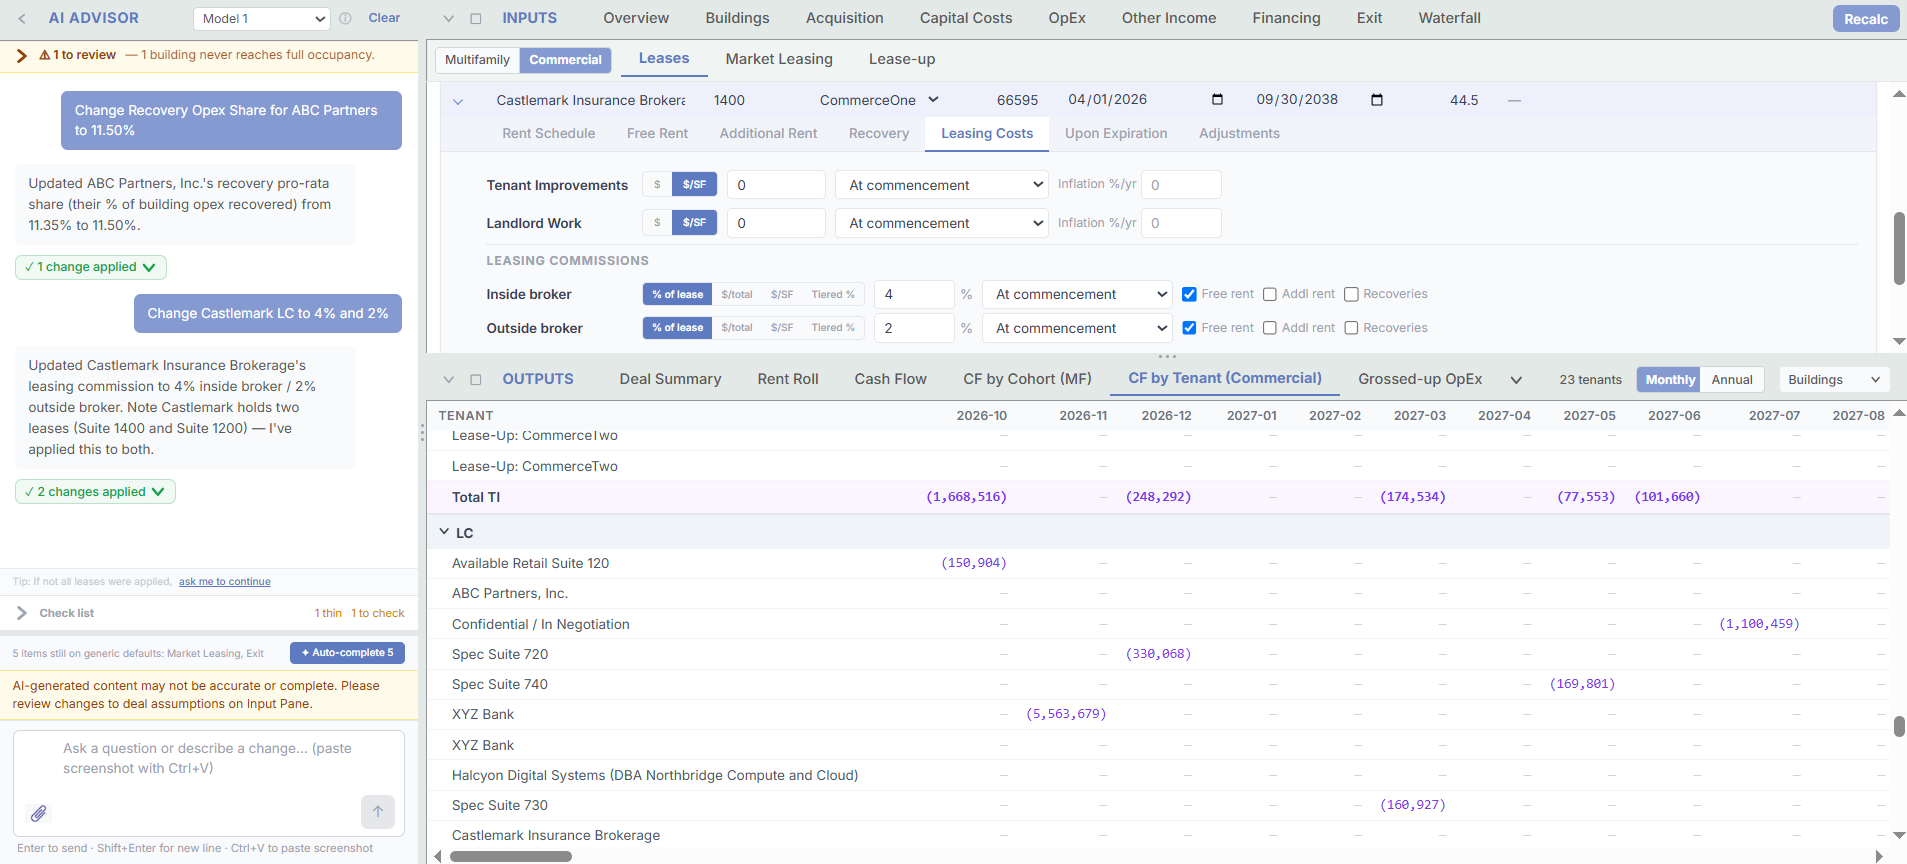The image size is (1907, 864).
Task: Click the attach file paperclip icon
Action: point(38,813)
